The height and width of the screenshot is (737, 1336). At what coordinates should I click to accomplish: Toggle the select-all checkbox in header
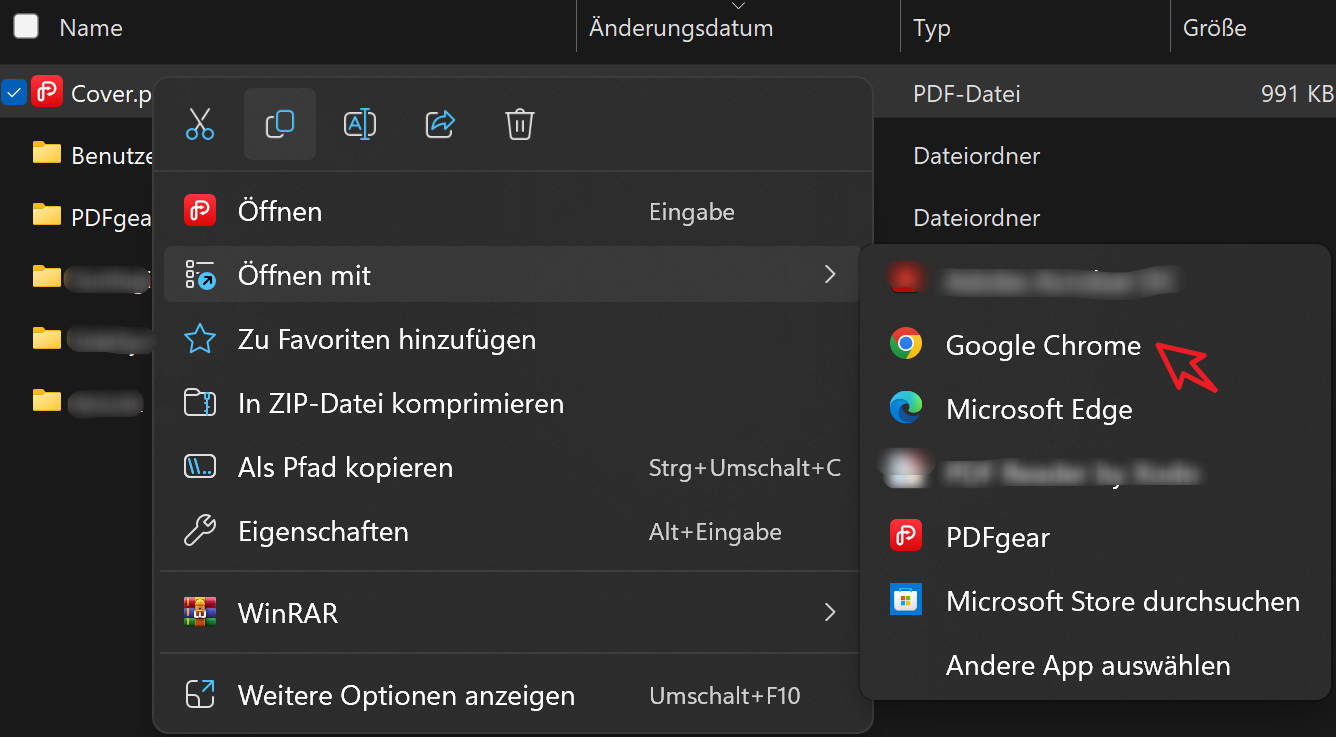coord(26,27)
